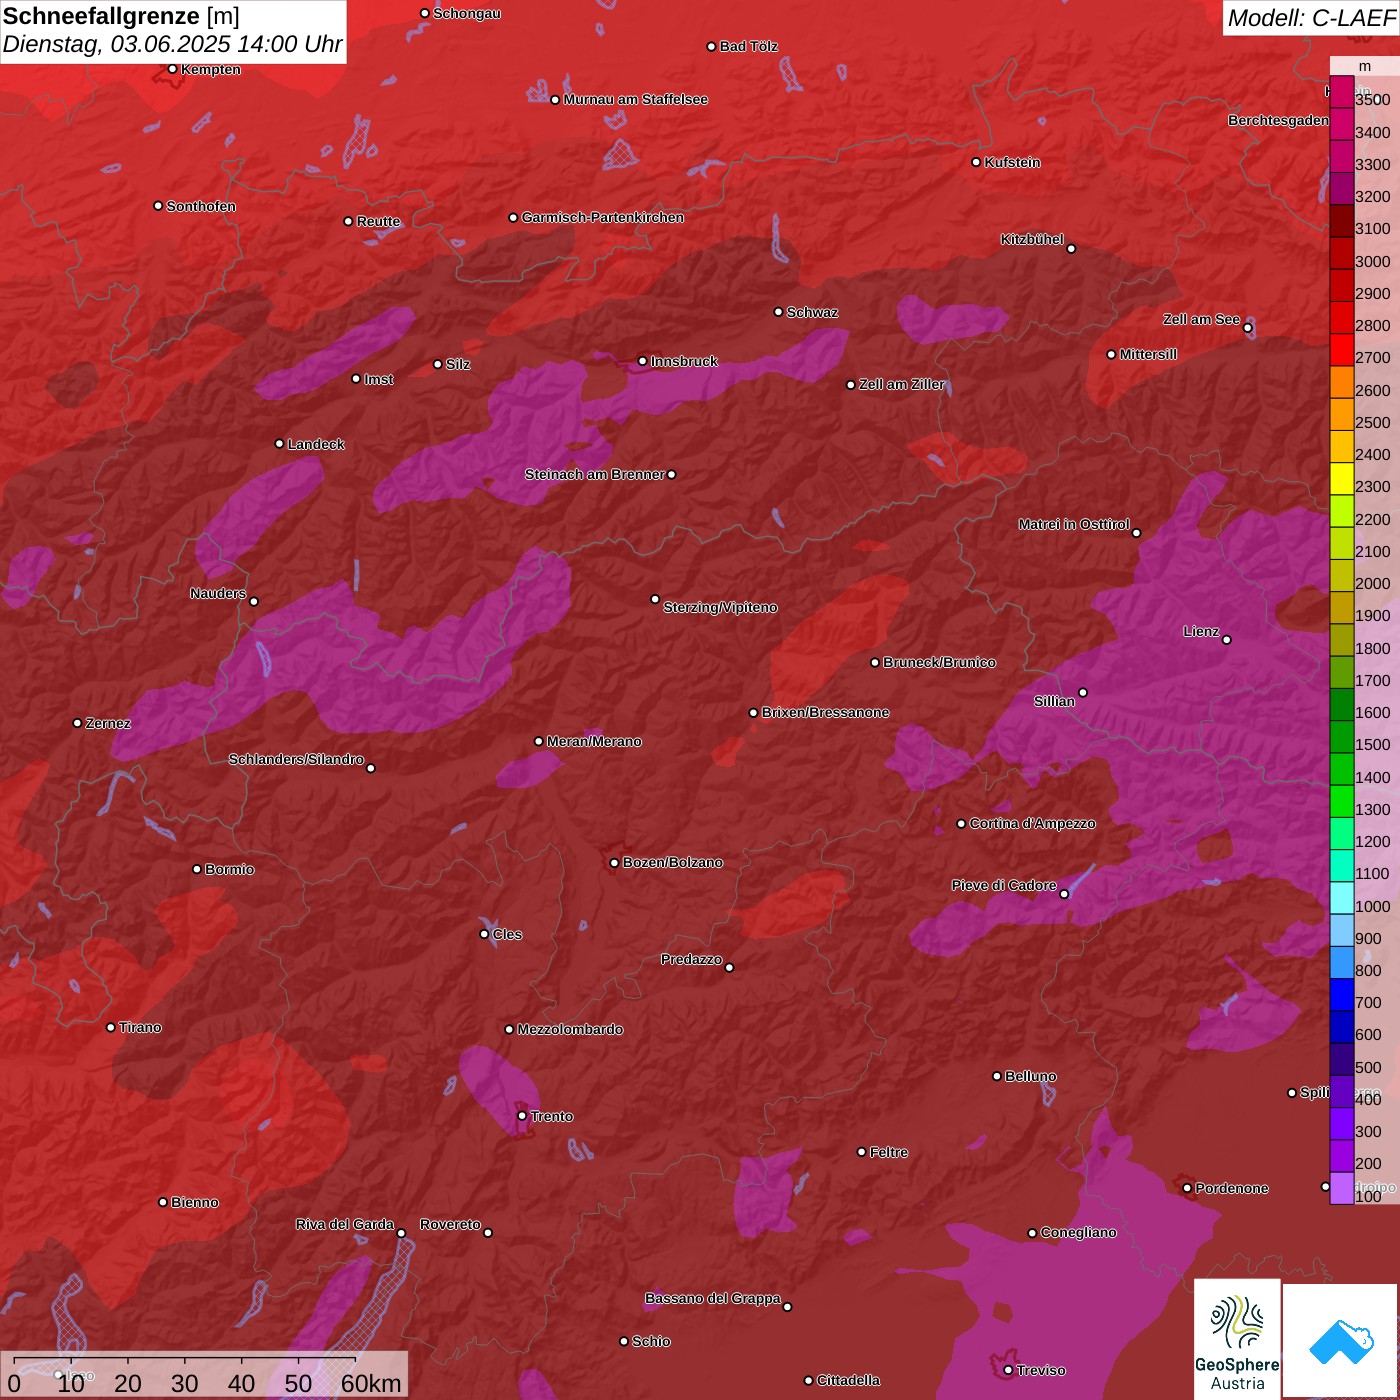
Task: Select the Bozen/Bolzano city marker
Action: coord(614,862)
